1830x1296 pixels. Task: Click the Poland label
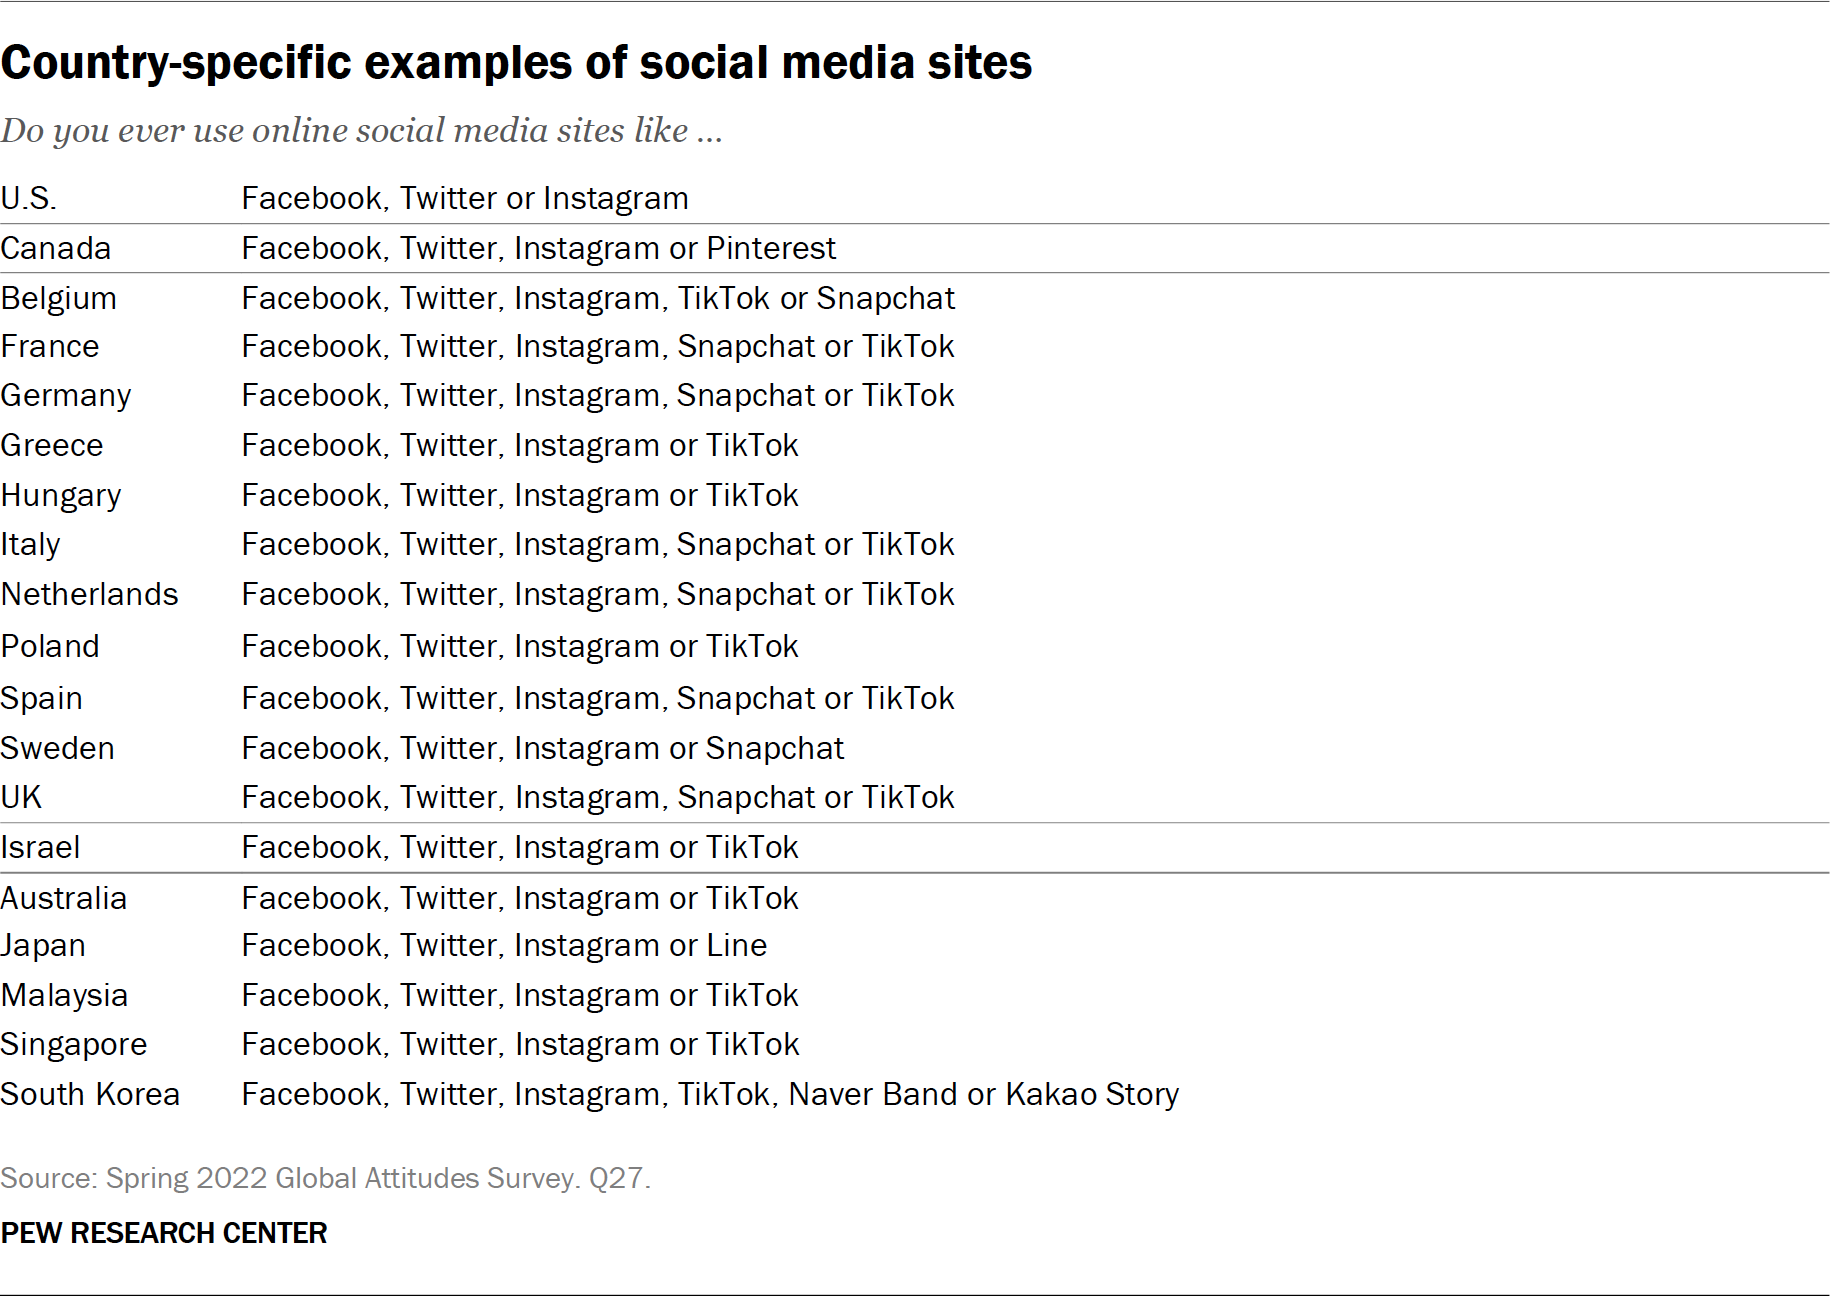(50, 646)
